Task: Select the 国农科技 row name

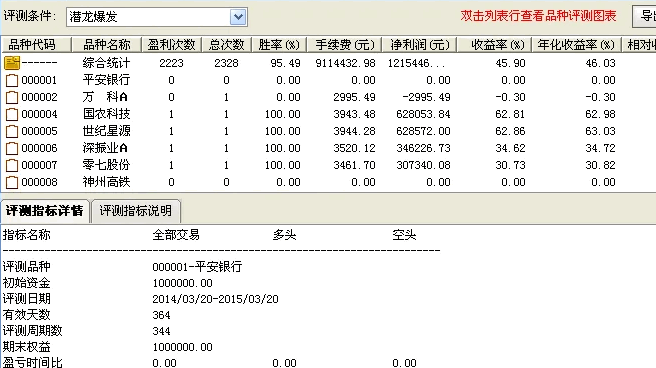Action: (x=106, y=114)
